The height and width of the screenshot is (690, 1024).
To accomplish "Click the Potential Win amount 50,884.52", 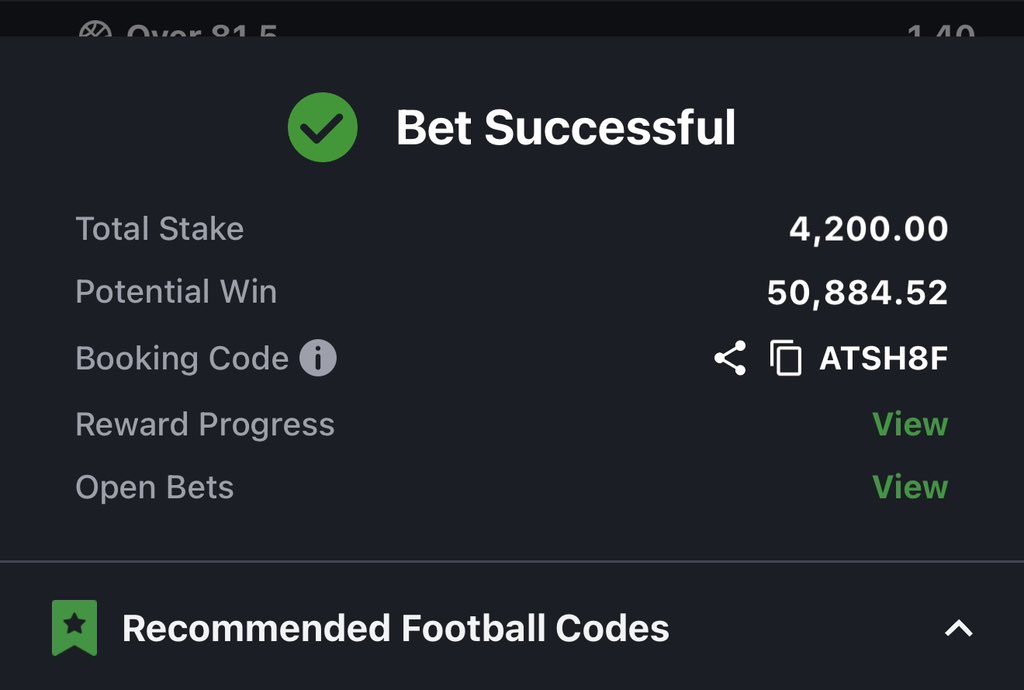I will point(857,292).
